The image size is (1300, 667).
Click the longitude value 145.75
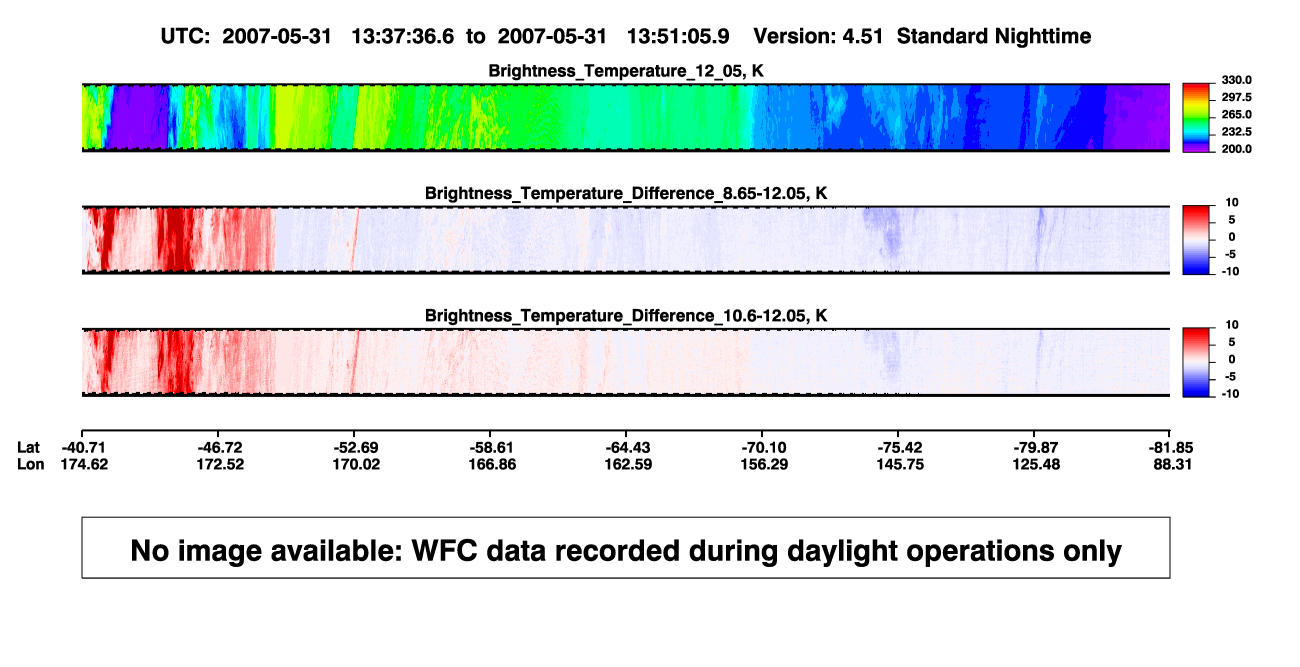[x=899, y=464]
